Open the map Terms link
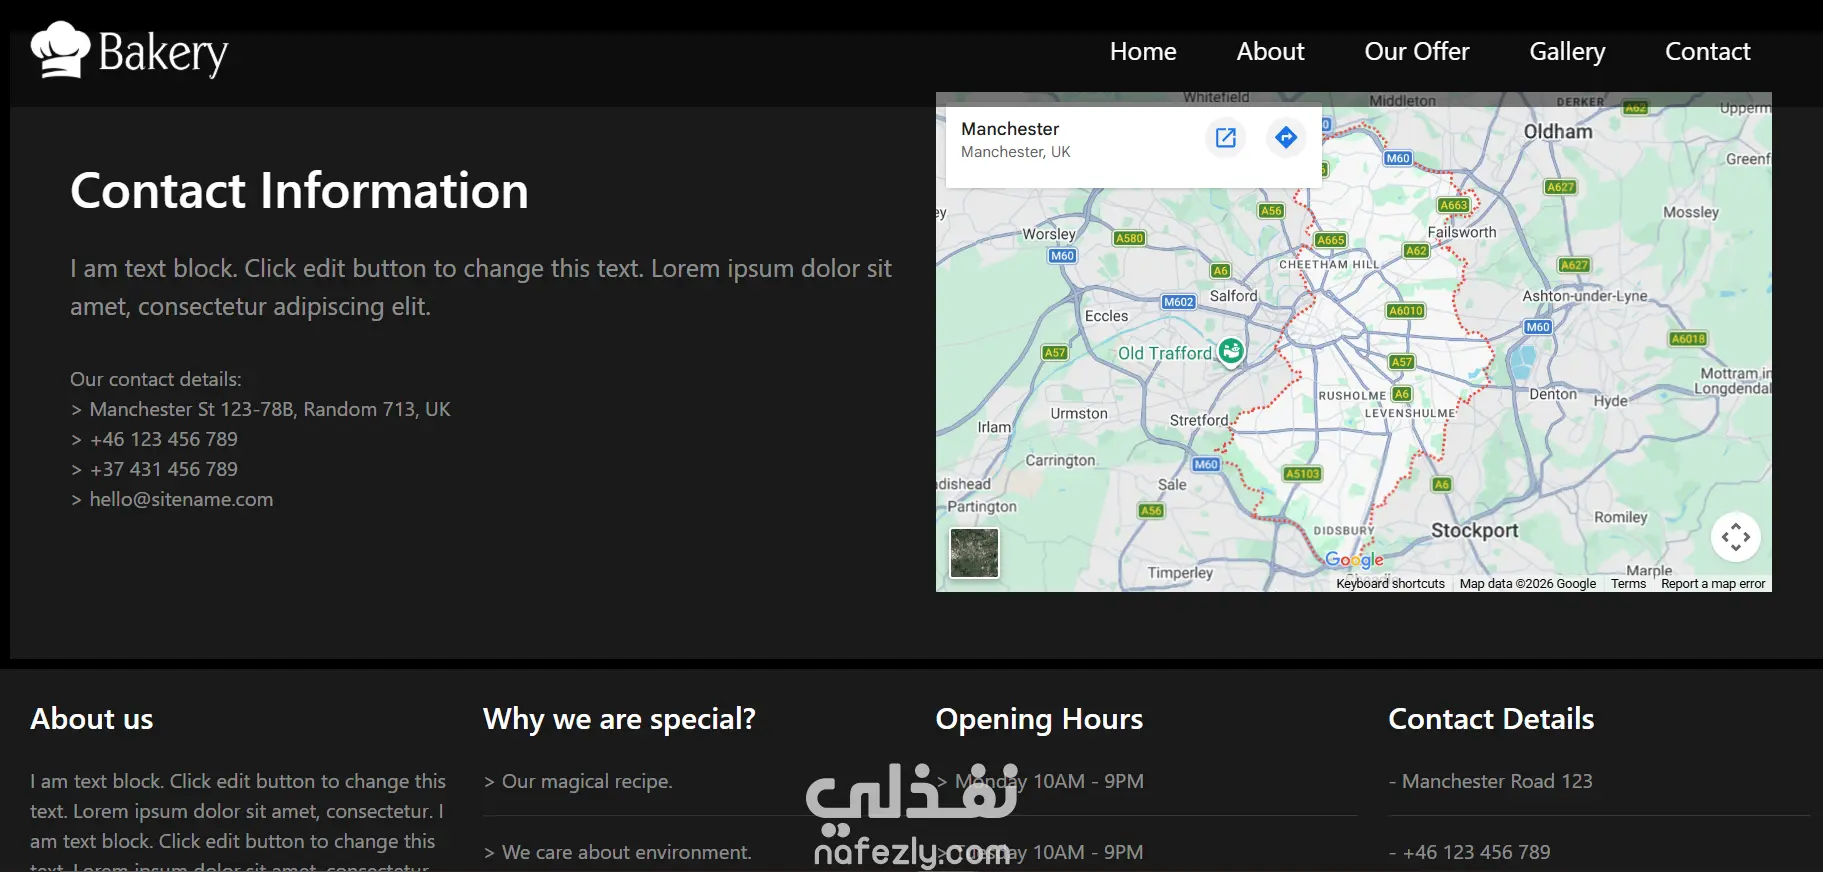The height and width of the screenshot is (872, 1823). pos(1628,584)
